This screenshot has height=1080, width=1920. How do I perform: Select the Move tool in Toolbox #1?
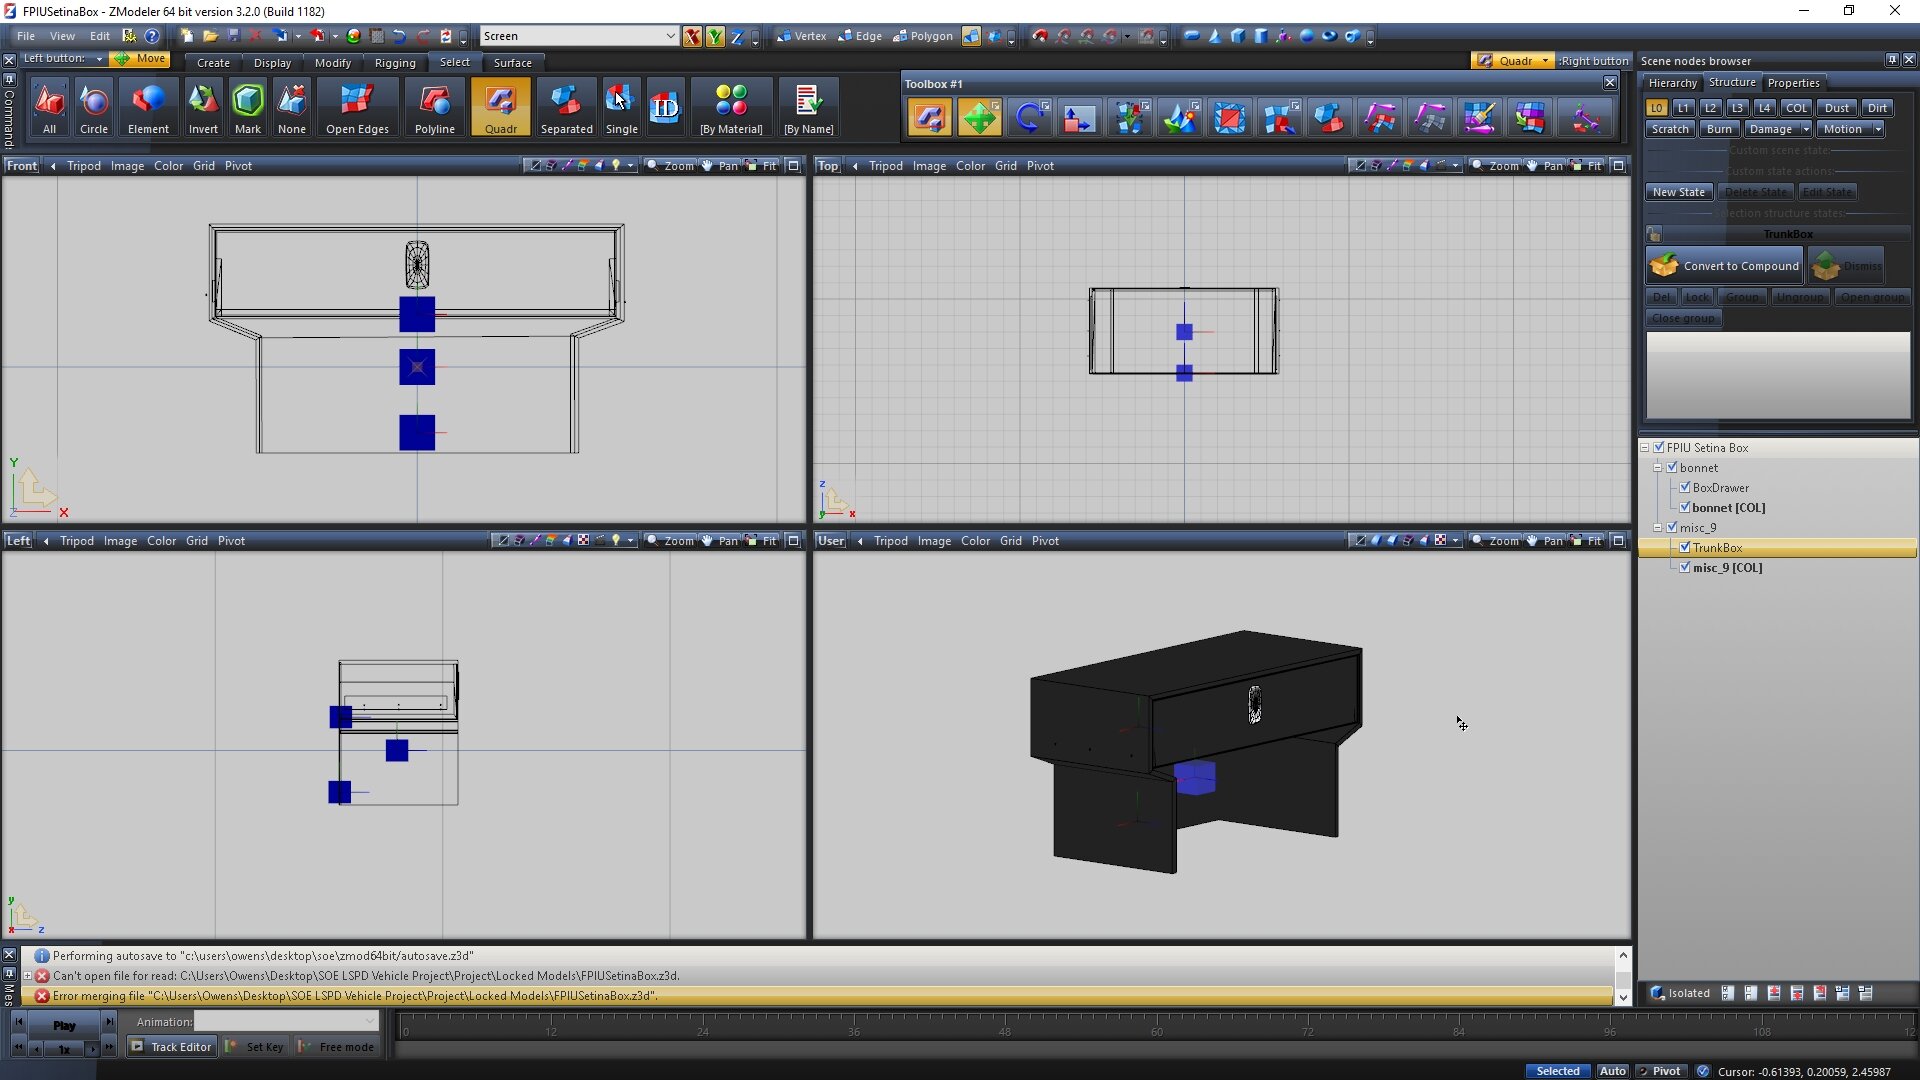tap(979, 118)
